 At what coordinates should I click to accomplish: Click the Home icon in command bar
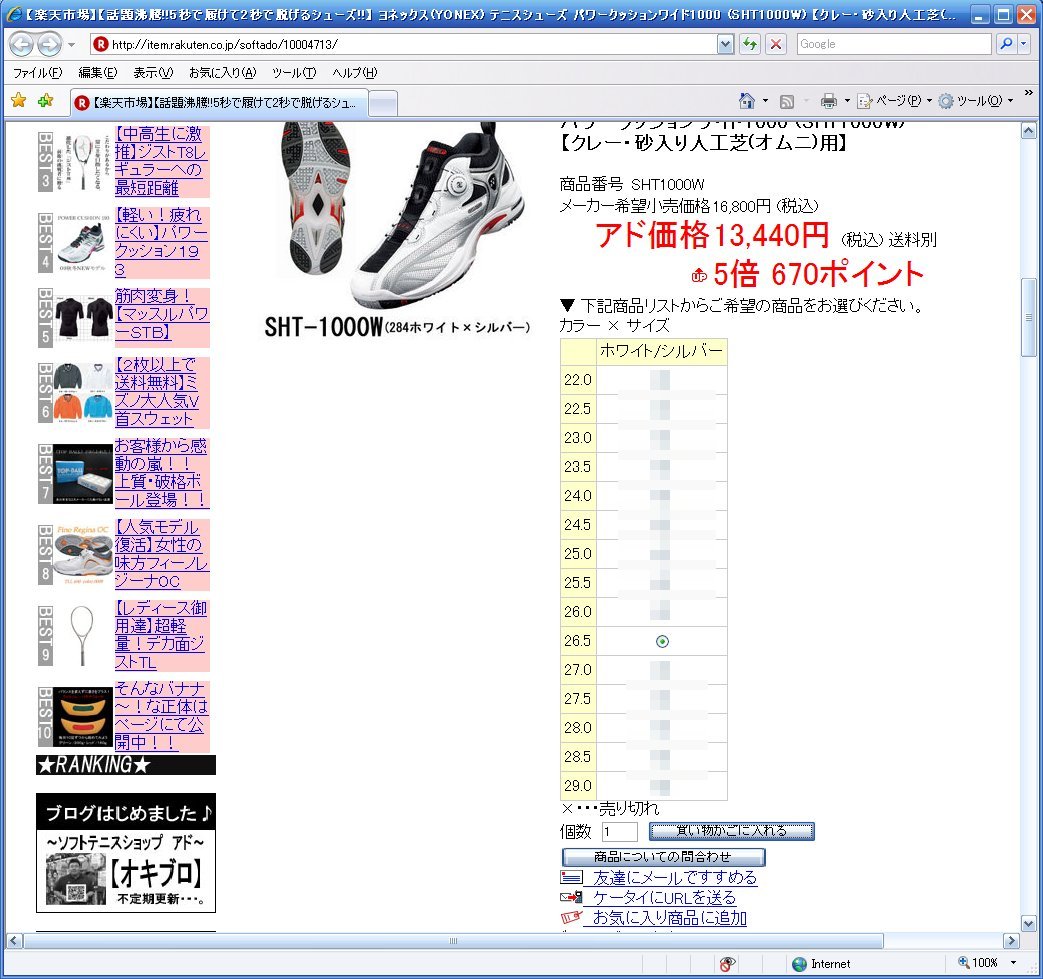pyautogui.click(x=747, y=100)
